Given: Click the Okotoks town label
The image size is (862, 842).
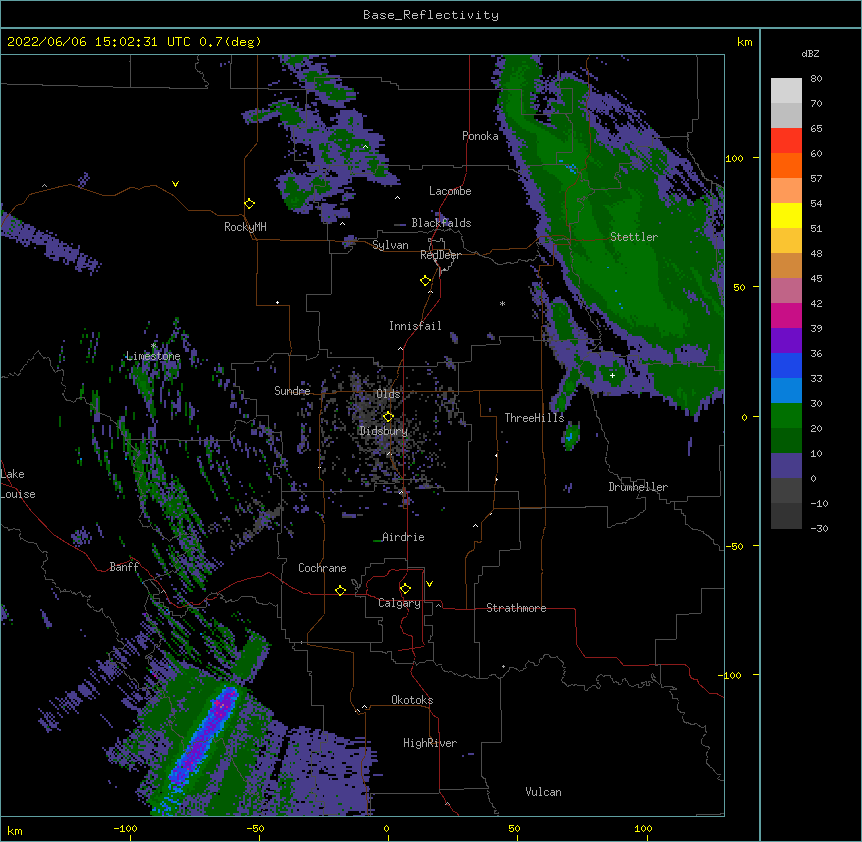Looking at the screenshot, I should pyautogui.click(x=412, y=700).
